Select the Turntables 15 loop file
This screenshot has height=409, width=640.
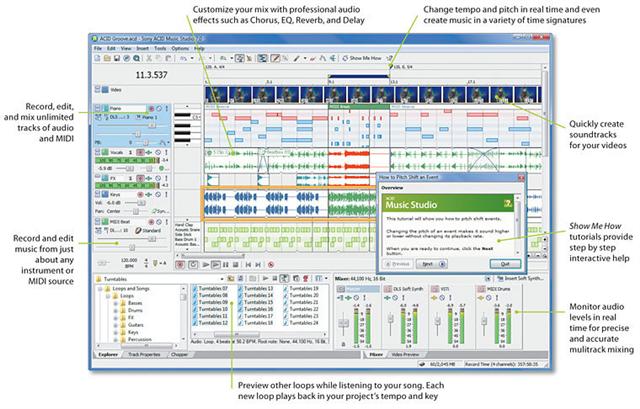click(256, 302)
